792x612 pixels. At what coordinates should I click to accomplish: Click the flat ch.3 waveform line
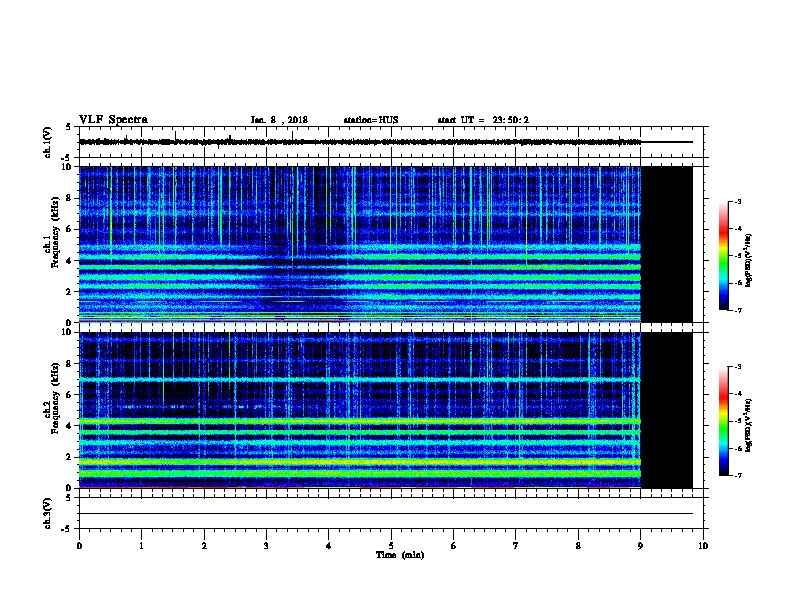(386, 514)
